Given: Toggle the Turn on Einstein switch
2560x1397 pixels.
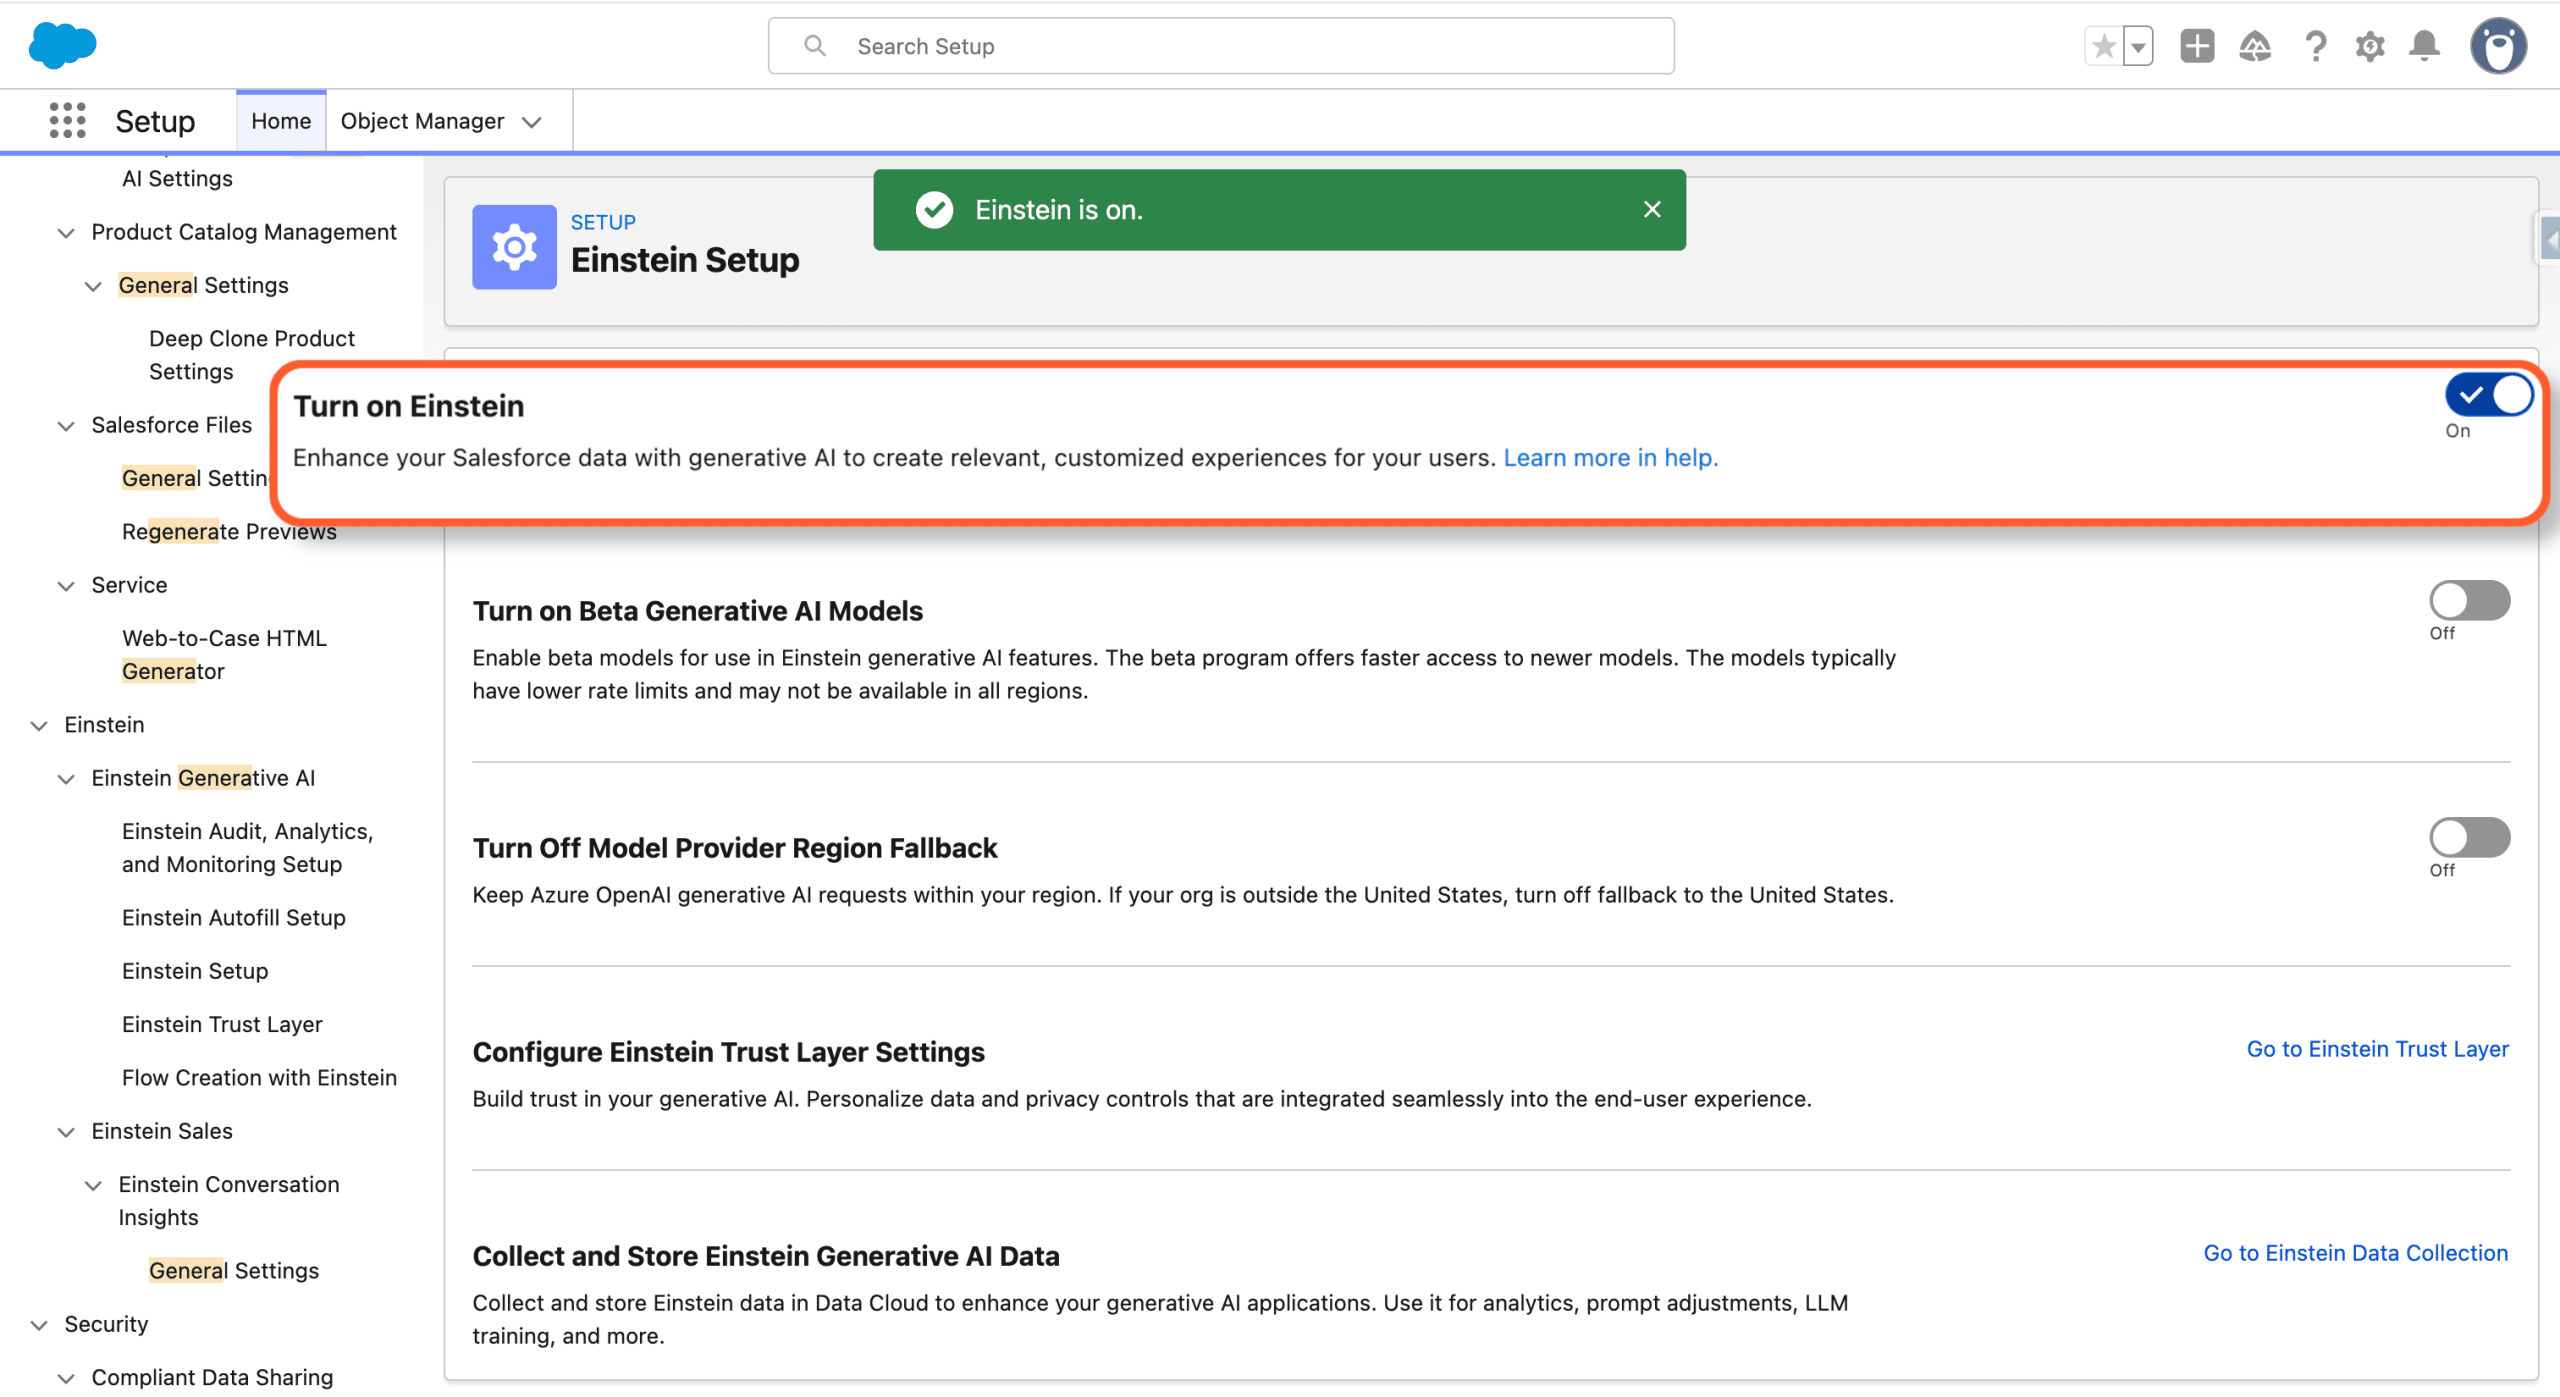Looking at the screenshot, I should coord(2488,395).
